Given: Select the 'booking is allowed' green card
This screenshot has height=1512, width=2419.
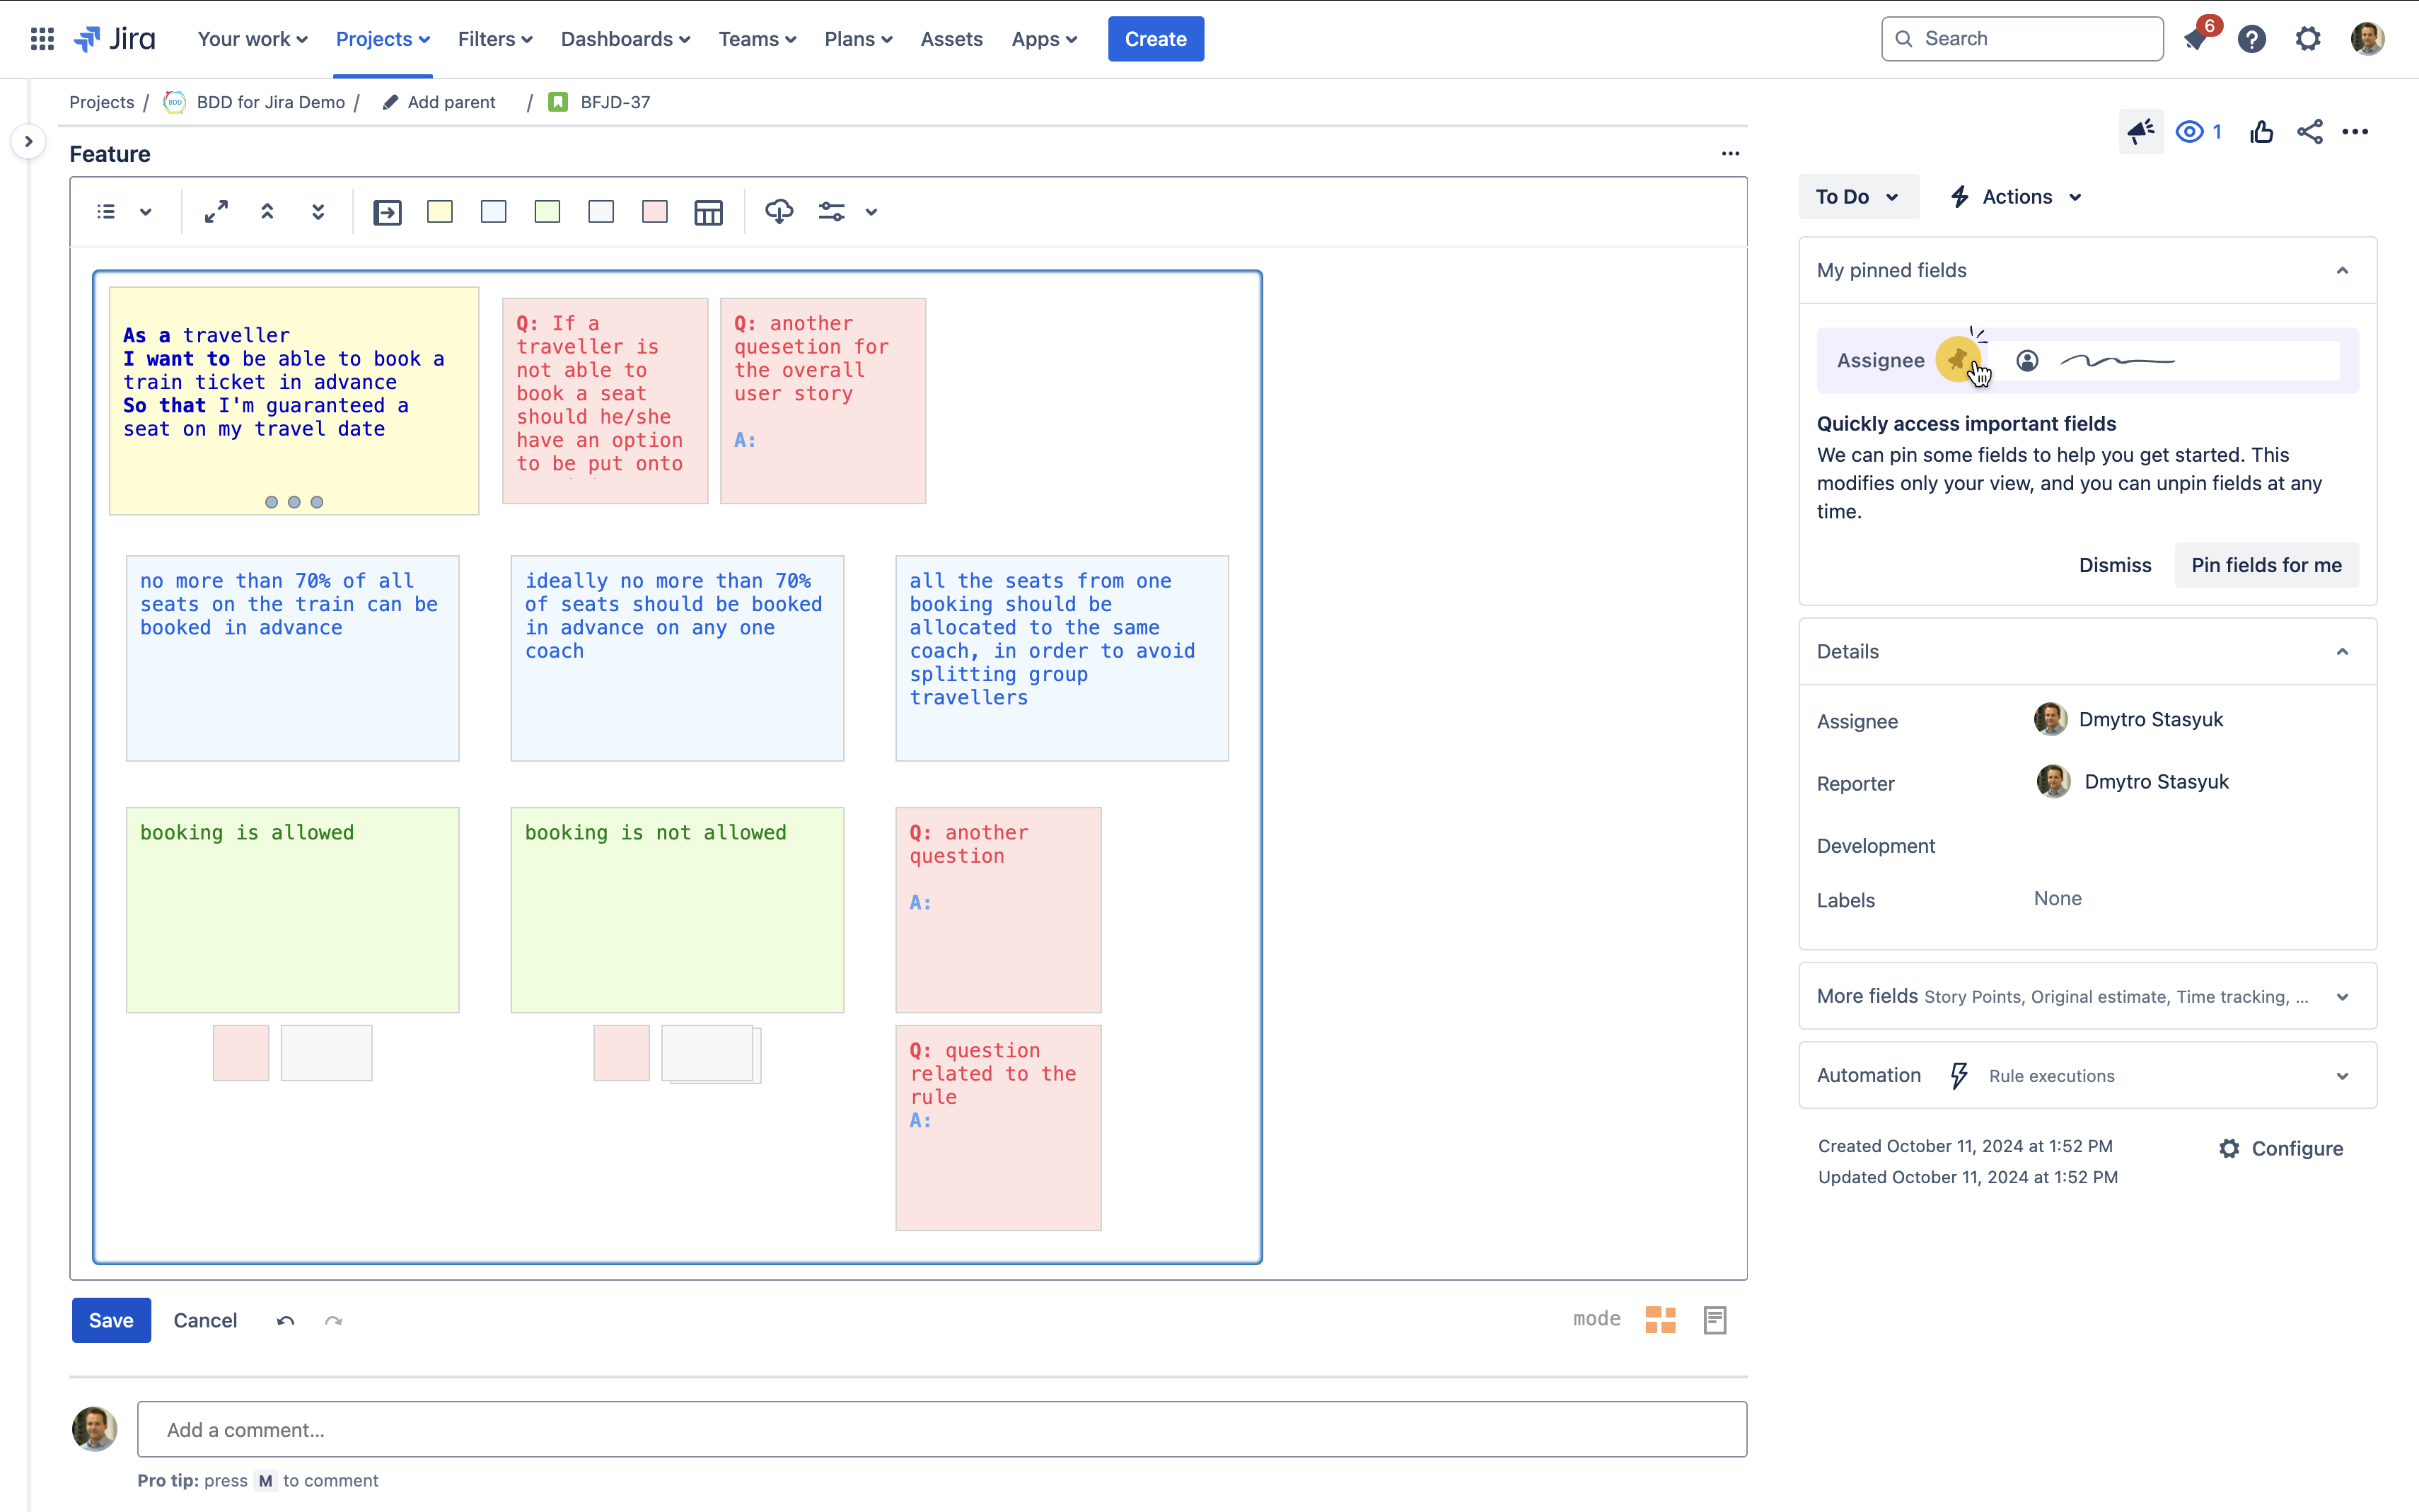Looking at the screenshot, I should click(293, 910).
